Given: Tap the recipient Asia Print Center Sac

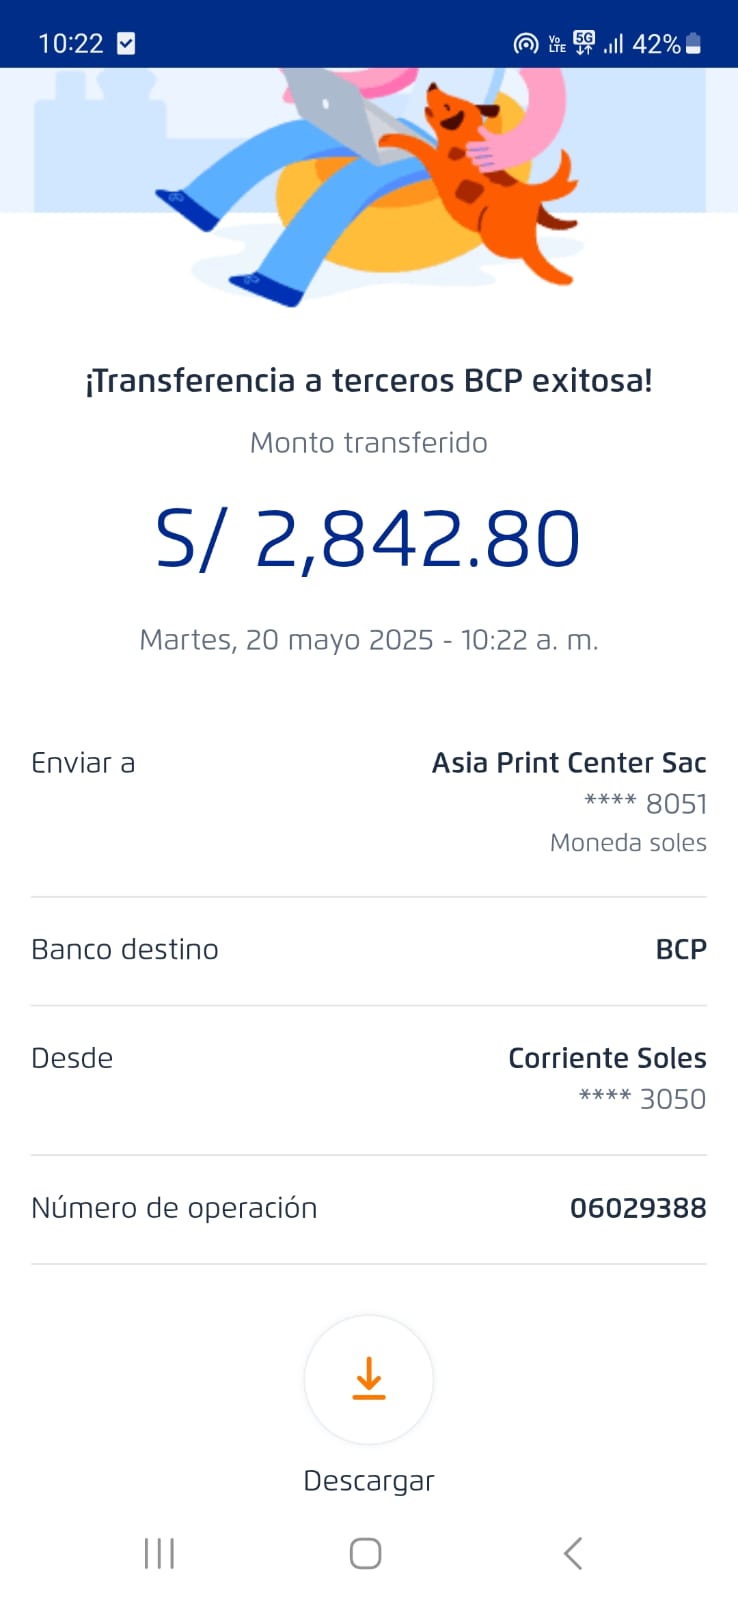Looking at the screenshot, I should [569, 763].
